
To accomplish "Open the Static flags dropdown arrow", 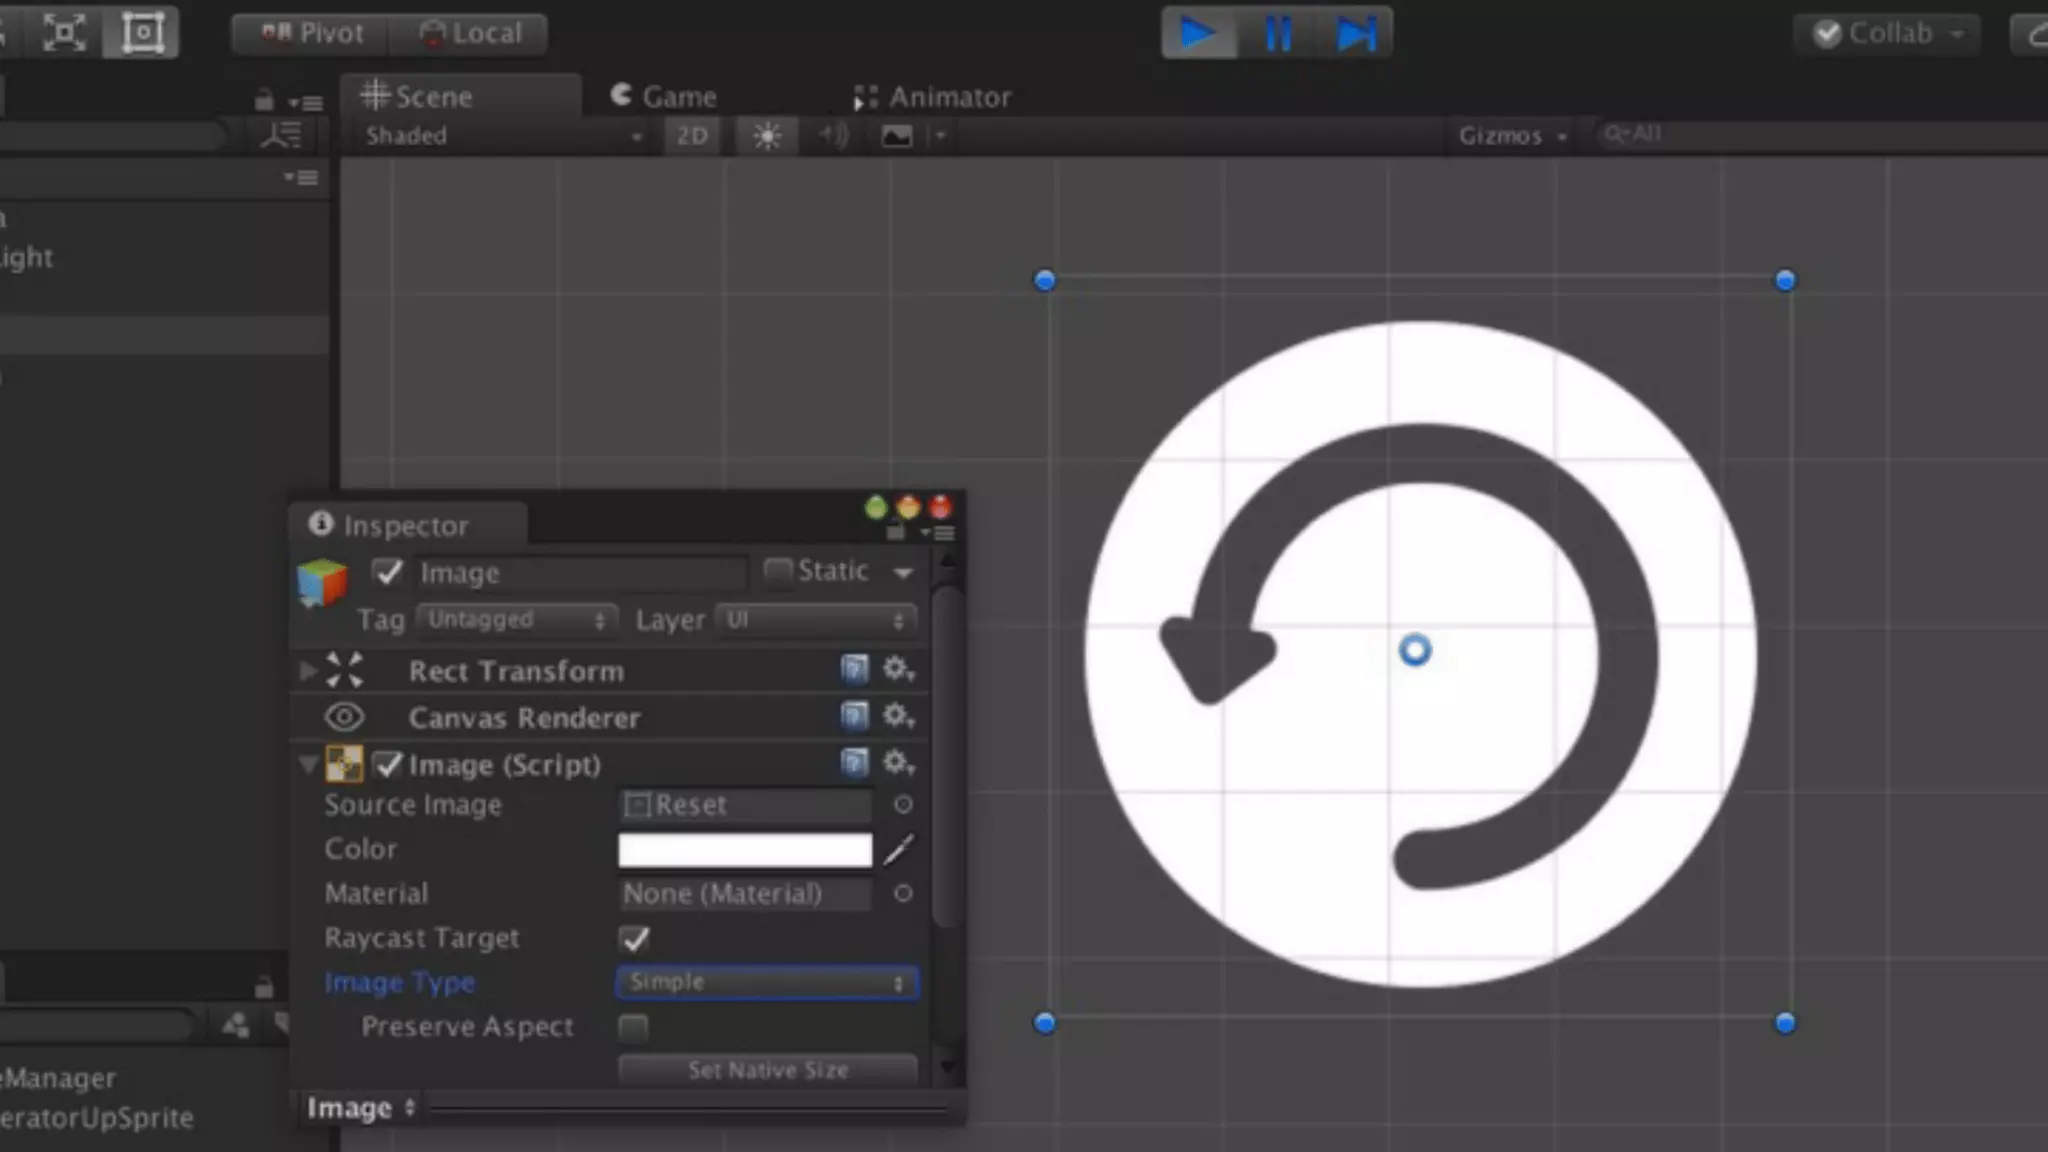I will [903, 573].
